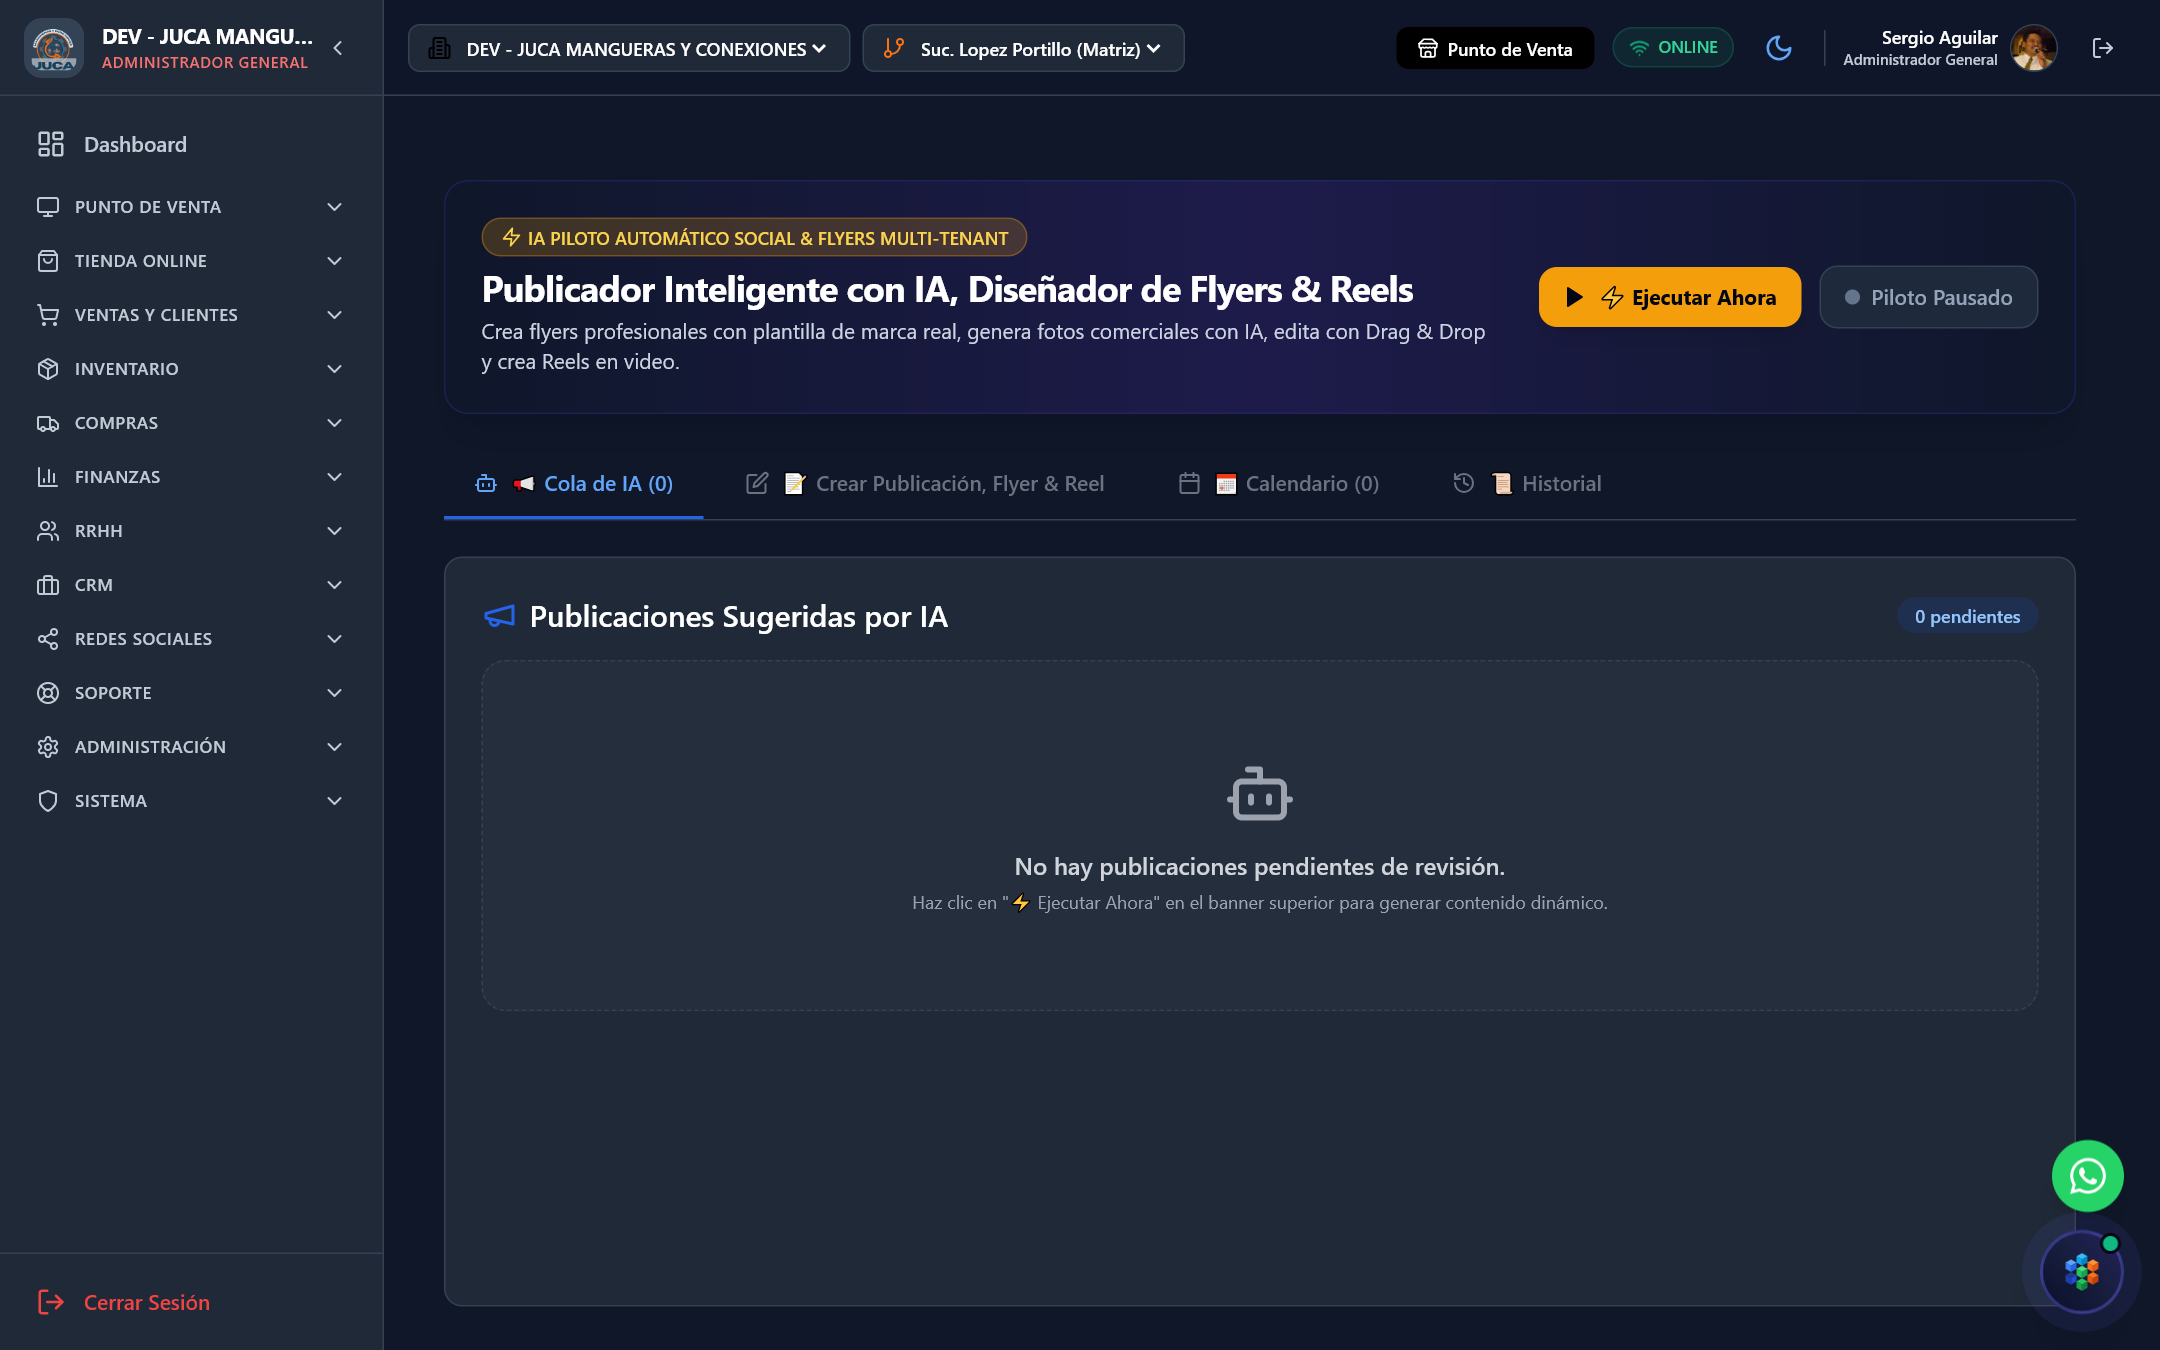Screen dimensions: 2160x1350
Task: Click the ONLINE status badge
Action: (1673, 48)
